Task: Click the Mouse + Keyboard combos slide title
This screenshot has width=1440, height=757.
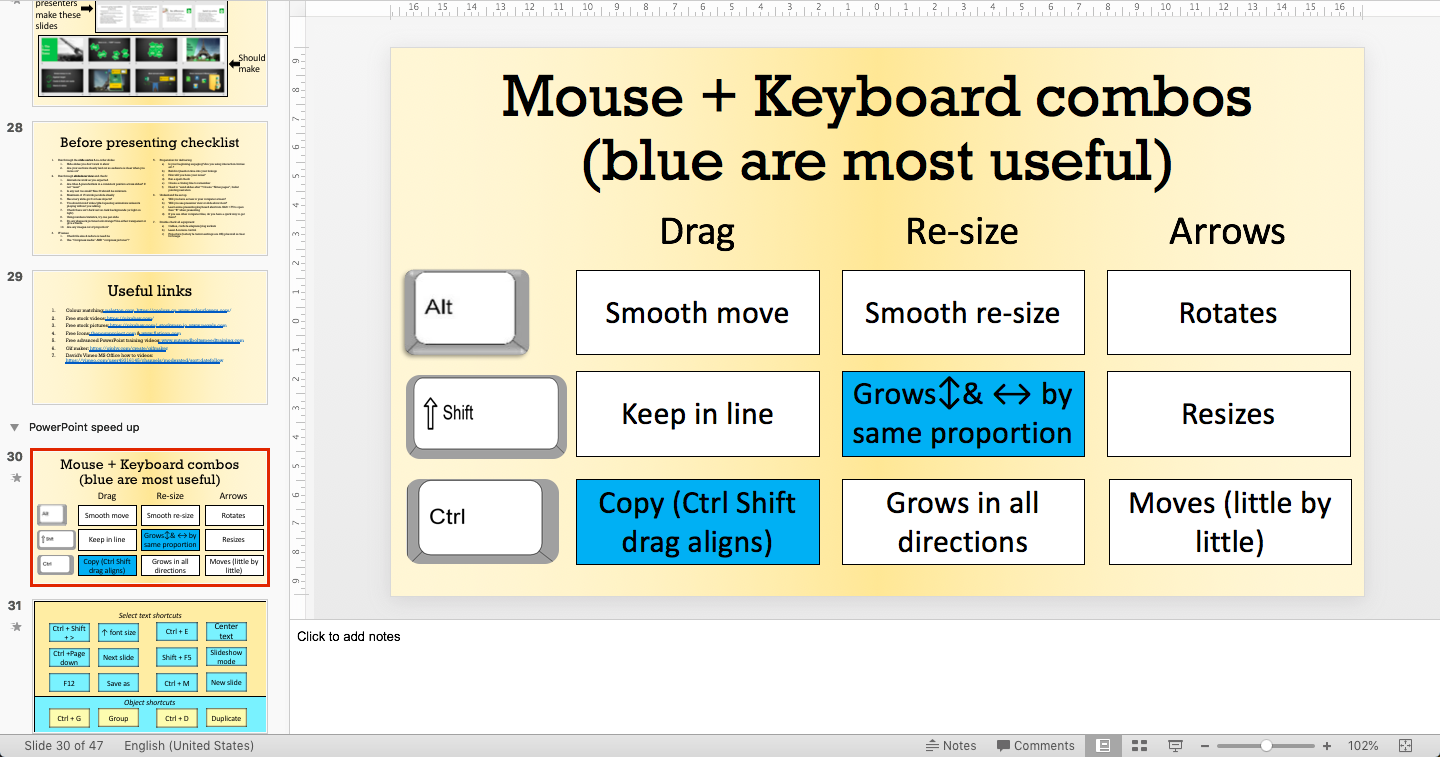Action: [x=877, y=130]
